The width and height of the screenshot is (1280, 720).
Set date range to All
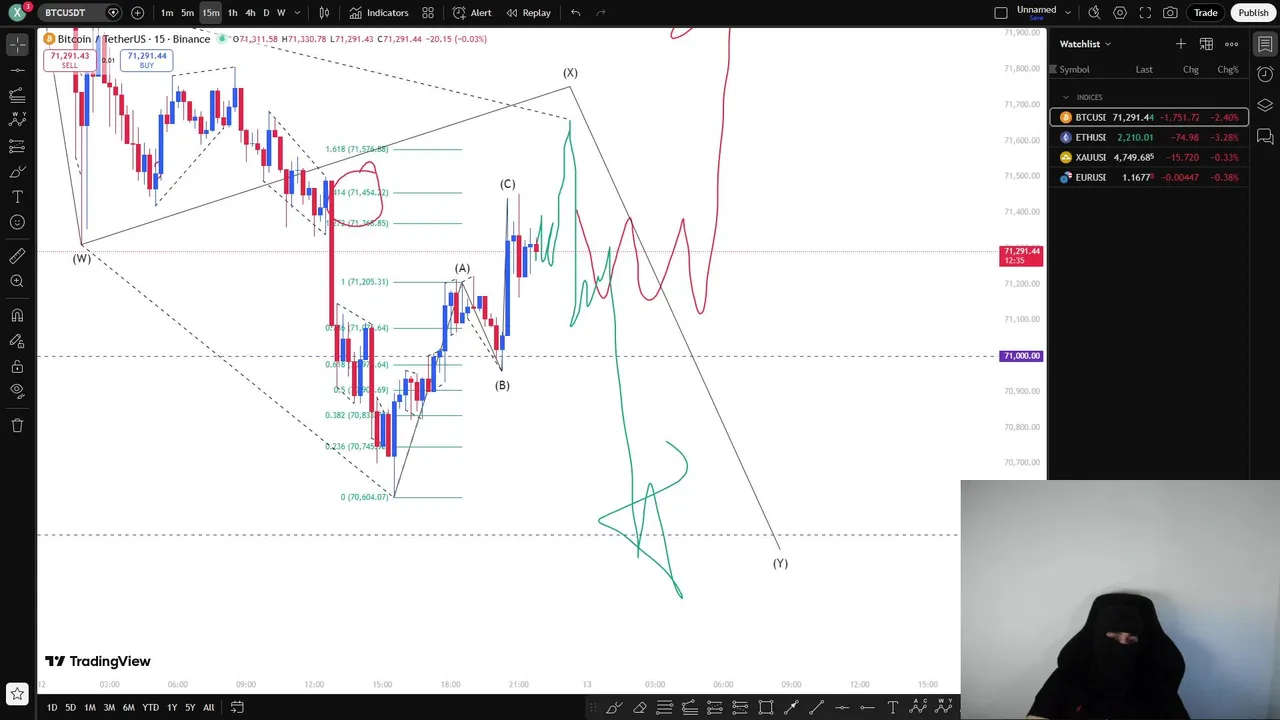(x=208, y=708)
